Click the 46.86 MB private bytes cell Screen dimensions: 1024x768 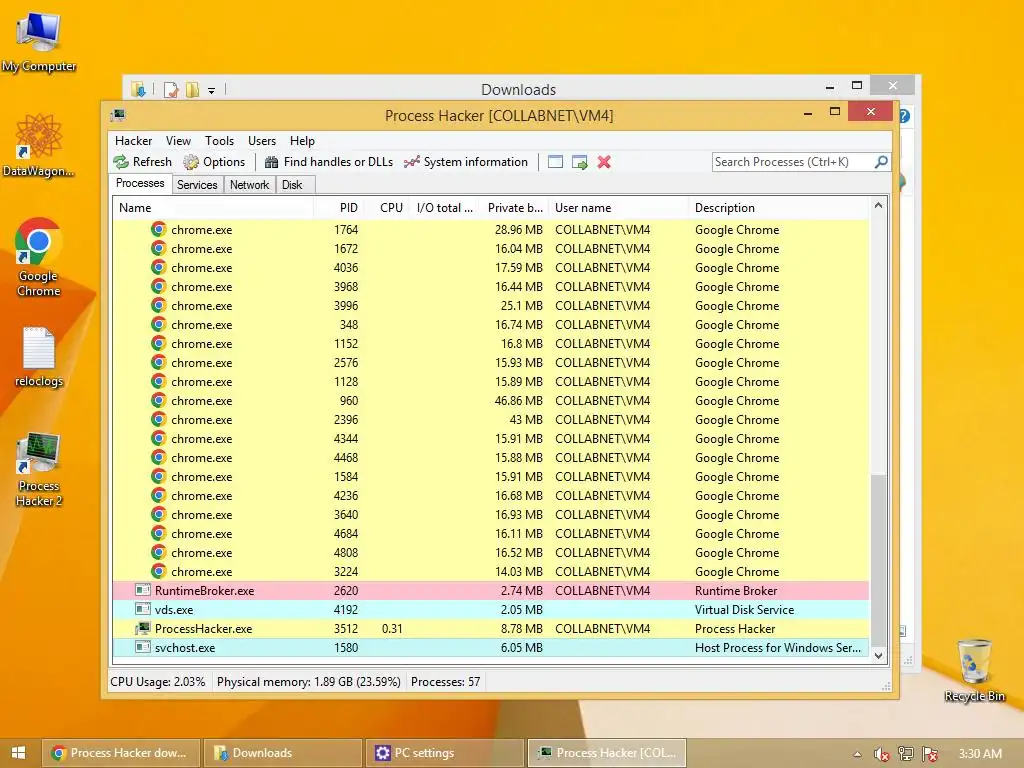[x=519, y=400]
